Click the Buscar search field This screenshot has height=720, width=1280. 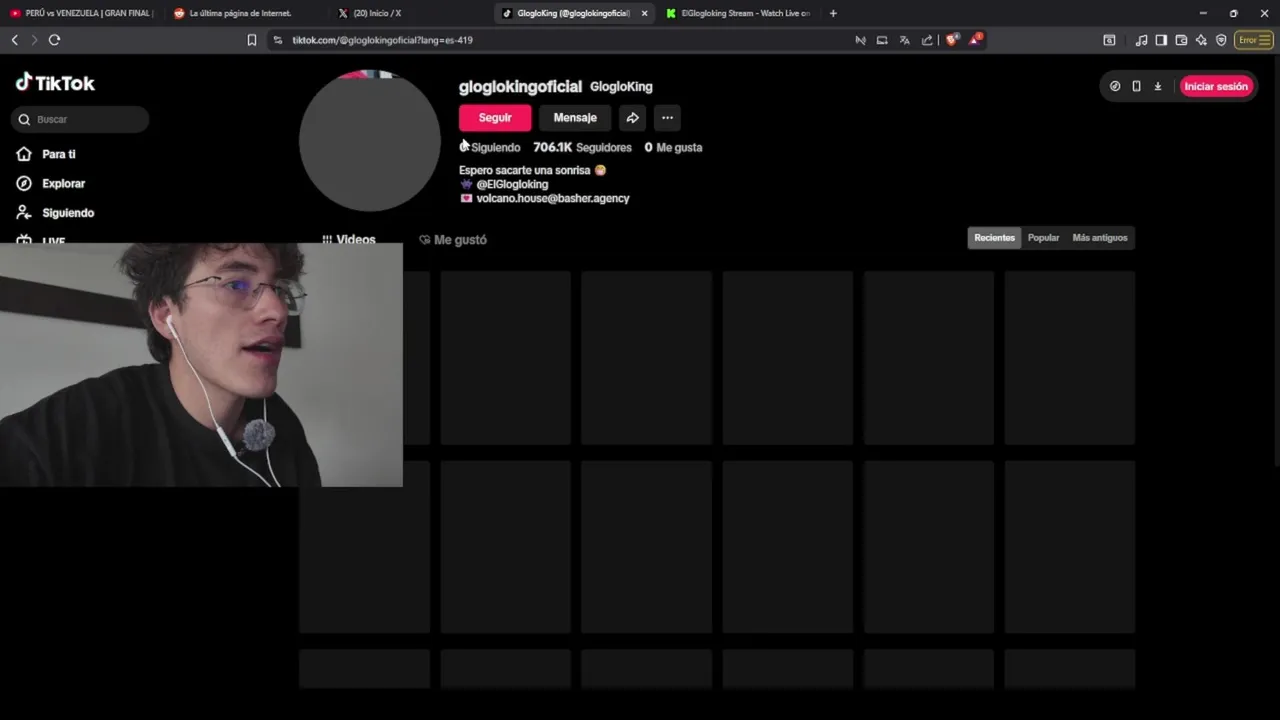[80, 119]
